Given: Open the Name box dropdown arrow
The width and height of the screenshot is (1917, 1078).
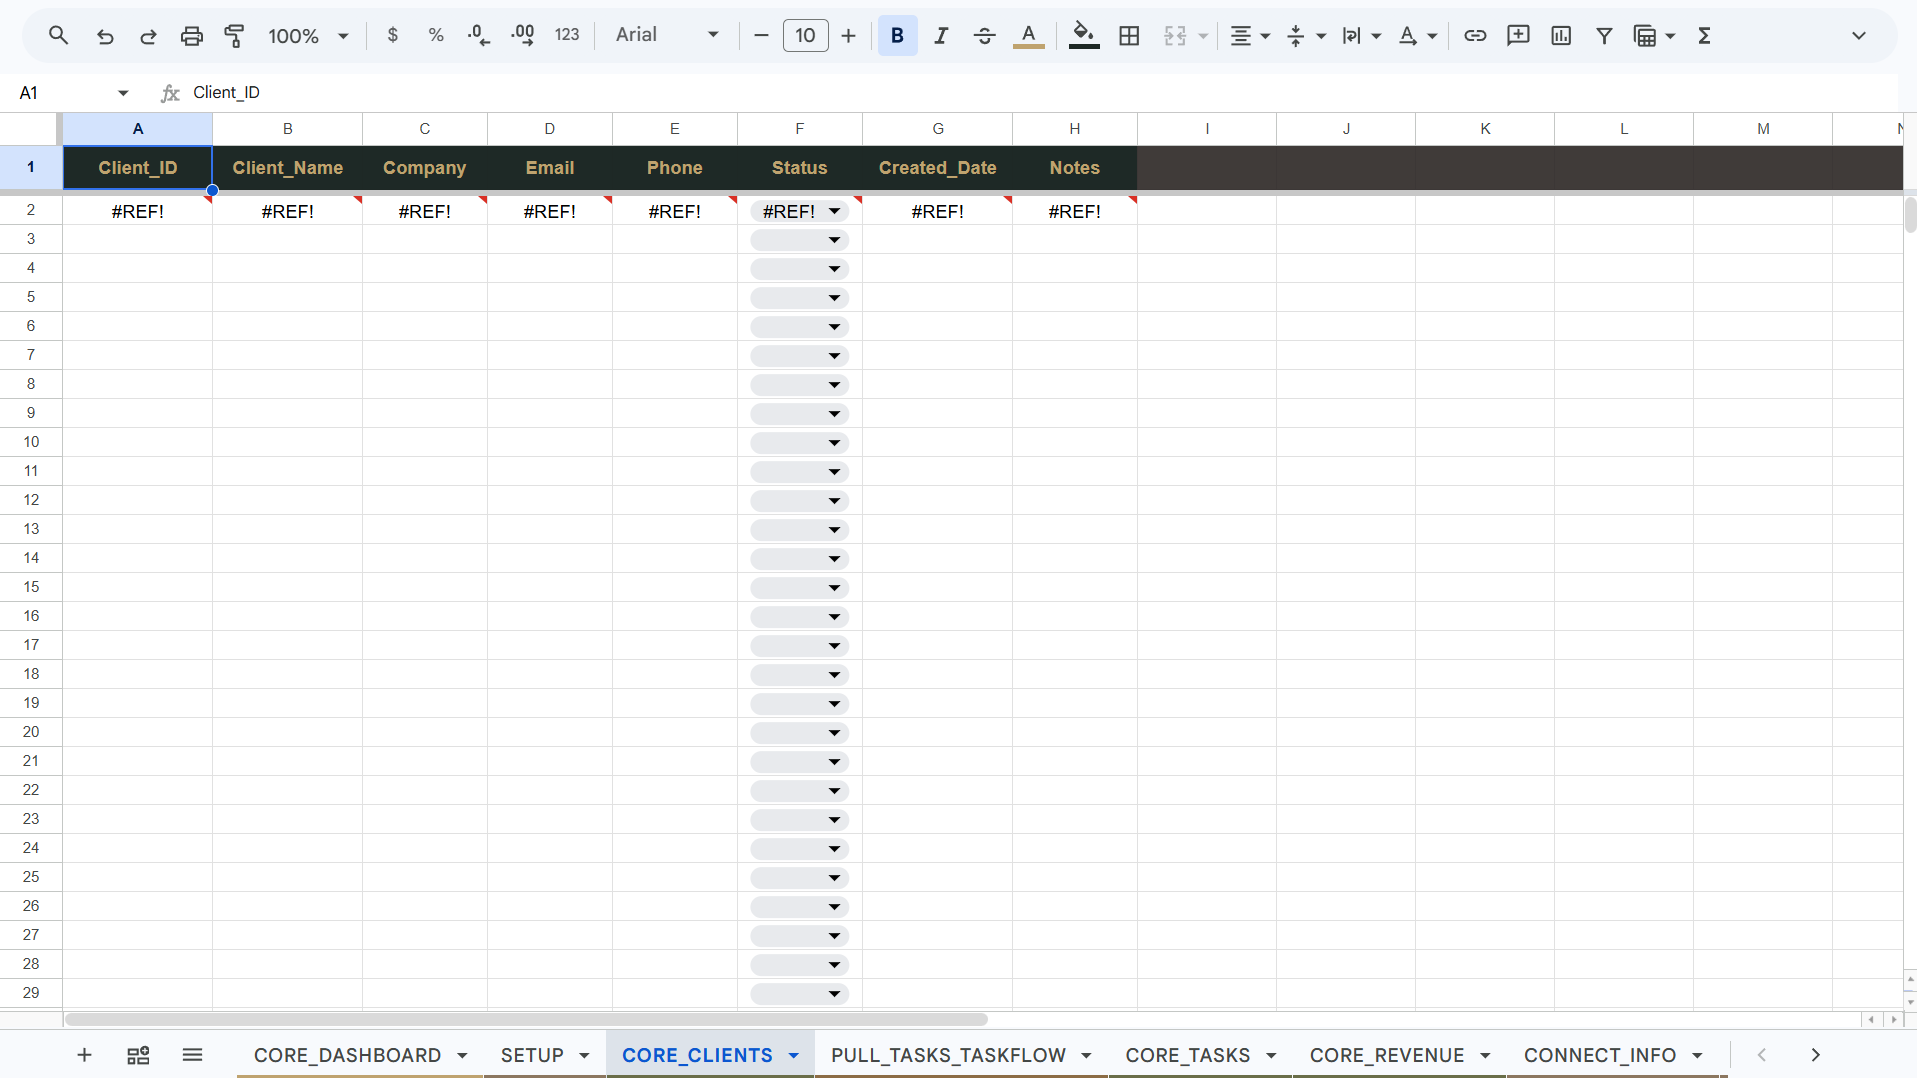Looking at the screenshot, I should 123,93.
